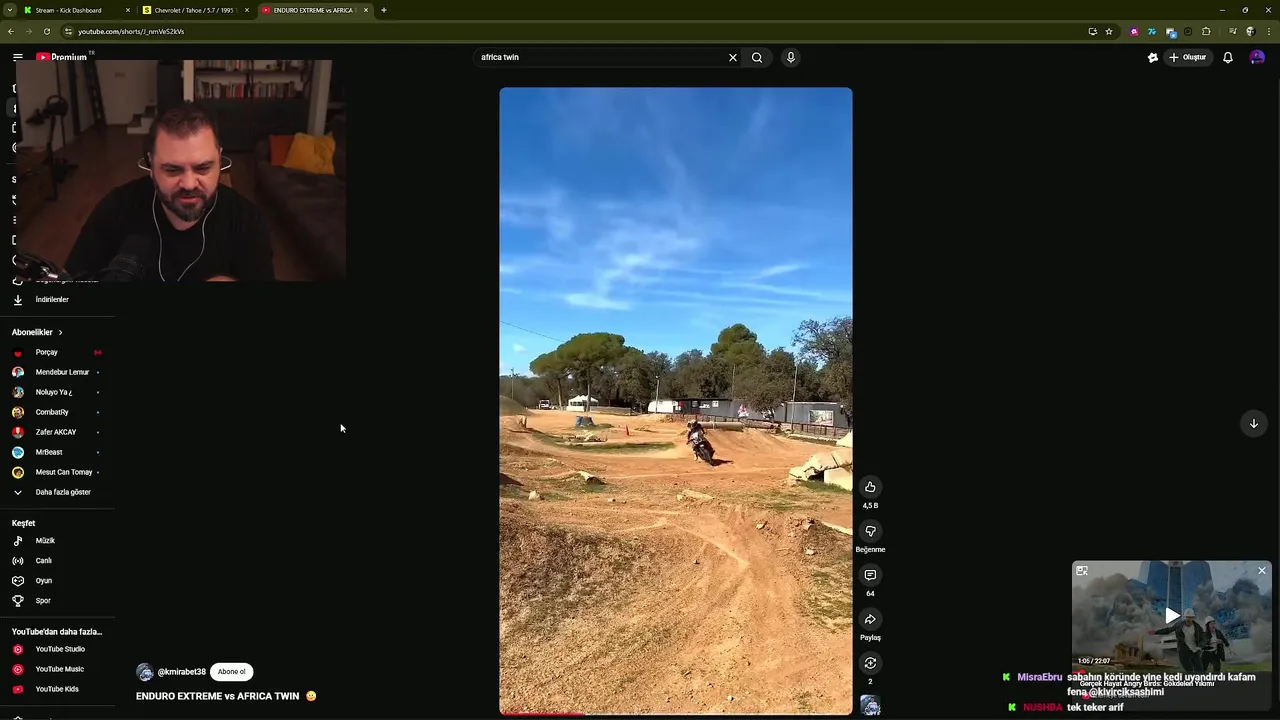Open the YouTube hamburger guide menu
Image resolution: width=1280 pixels, height=720 pixels.
click(17, 57)
